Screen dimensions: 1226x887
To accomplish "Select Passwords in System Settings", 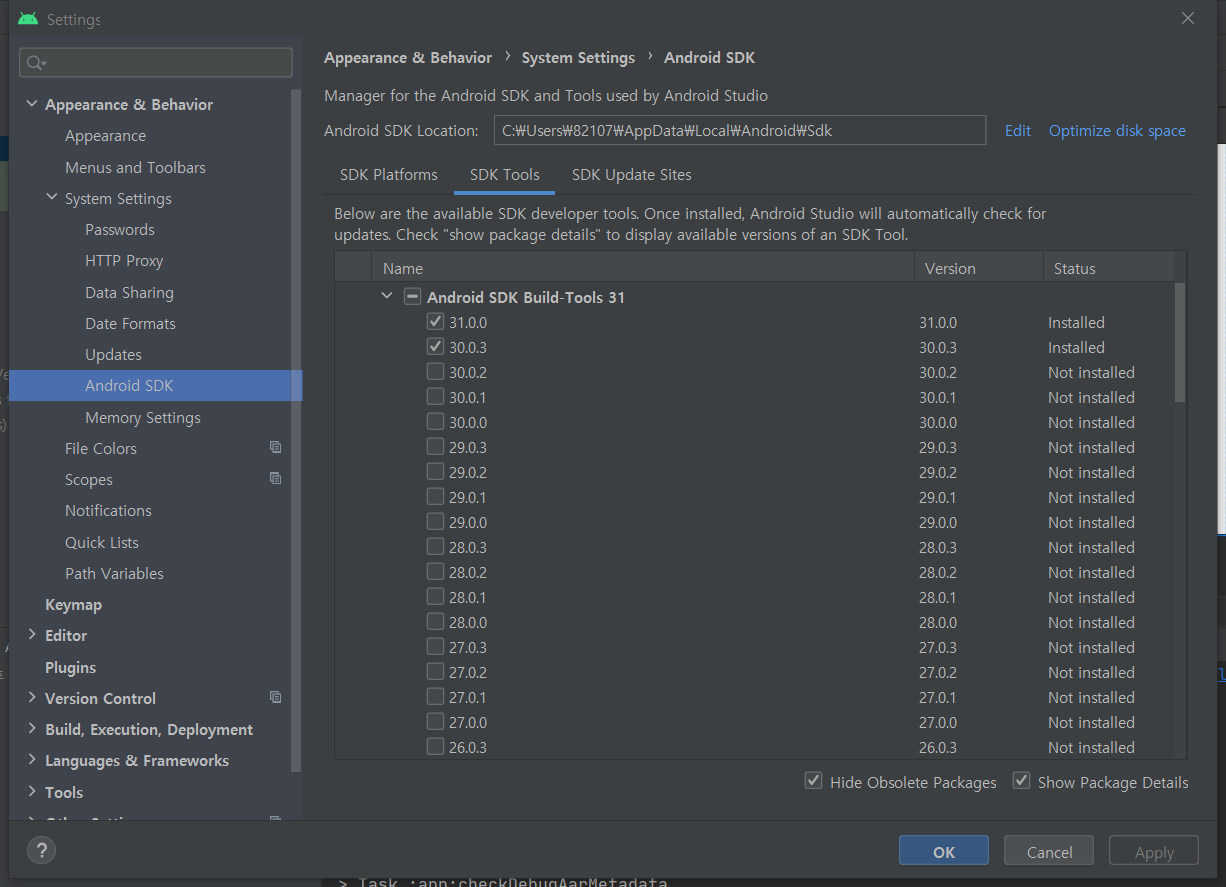I will point(120,230).
